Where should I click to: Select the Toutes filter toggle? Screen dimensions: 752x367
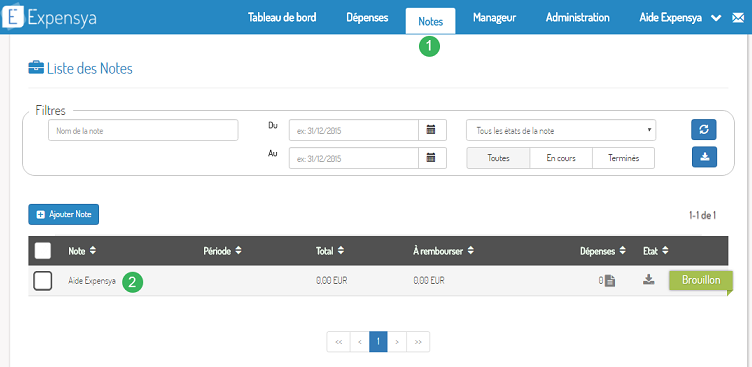click(x=498, y=158)
